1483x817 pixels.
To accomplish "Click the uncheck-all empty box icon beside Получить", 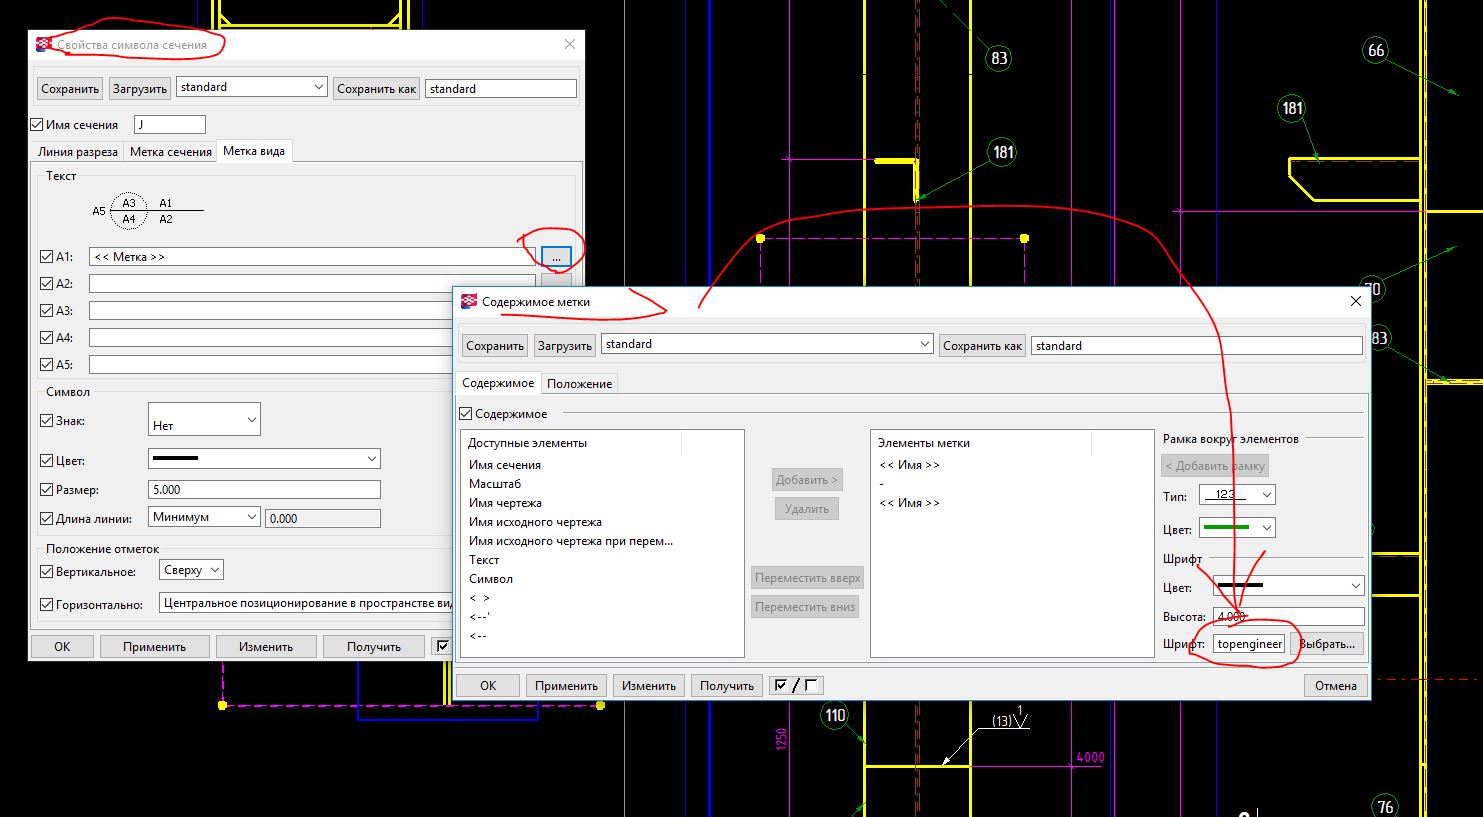I will point(811,685).
